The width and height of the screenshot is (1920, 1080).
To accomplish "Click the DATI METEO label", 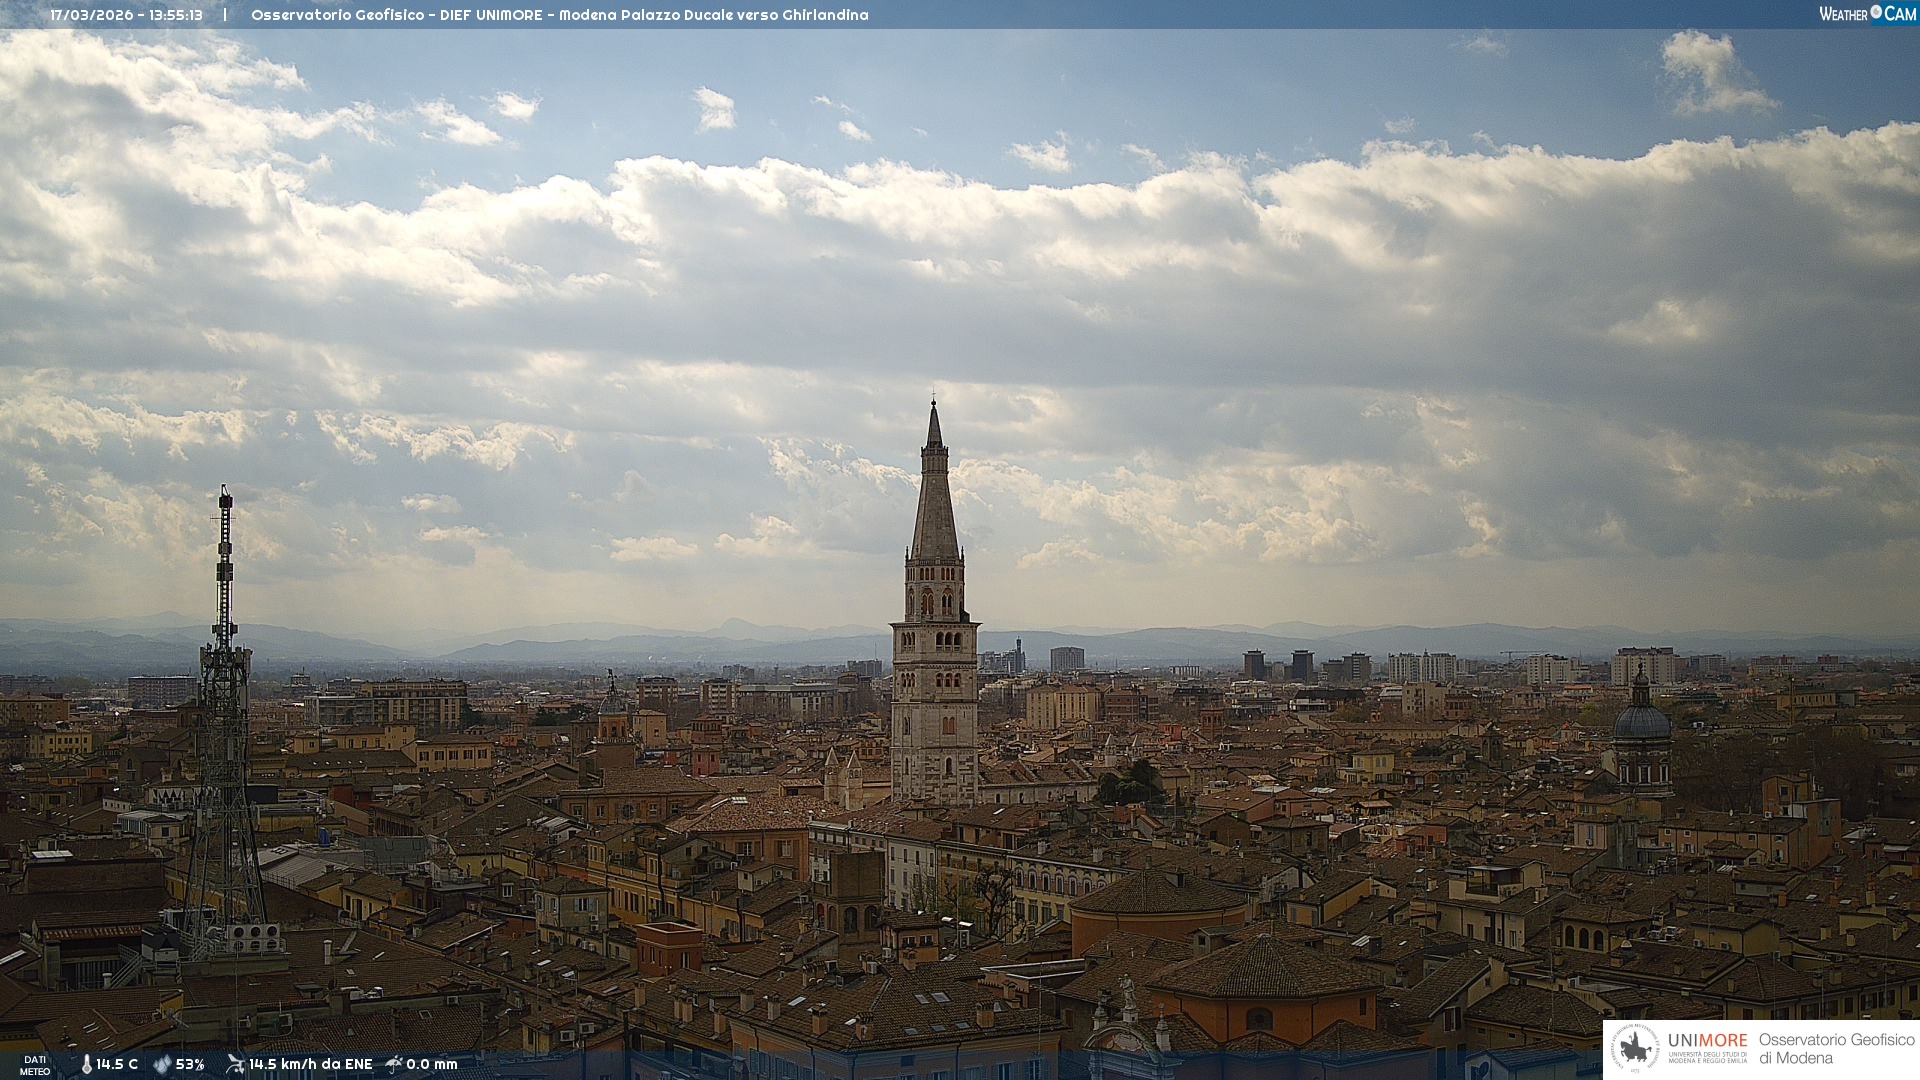I will (35, 1065).
